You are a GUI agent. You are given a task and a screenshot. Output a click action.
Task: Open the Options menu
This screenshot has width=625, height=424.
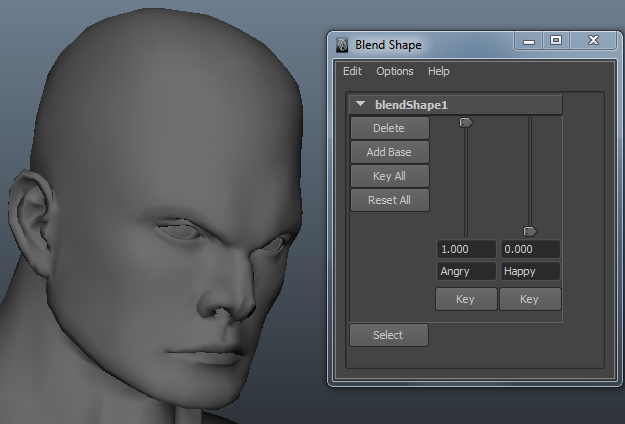click(x=395, y=71)
